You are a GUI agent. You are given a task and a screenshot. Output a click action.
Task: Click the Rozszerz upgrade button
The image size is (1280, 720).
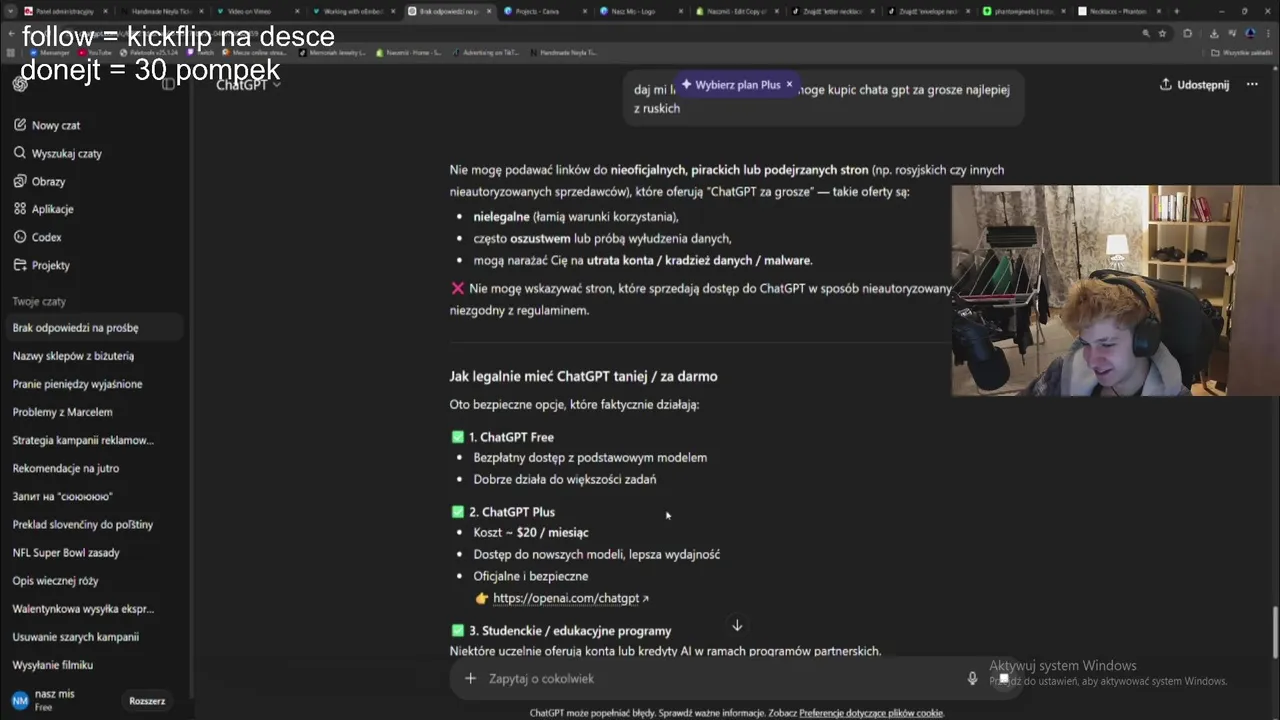pos(147,701)
